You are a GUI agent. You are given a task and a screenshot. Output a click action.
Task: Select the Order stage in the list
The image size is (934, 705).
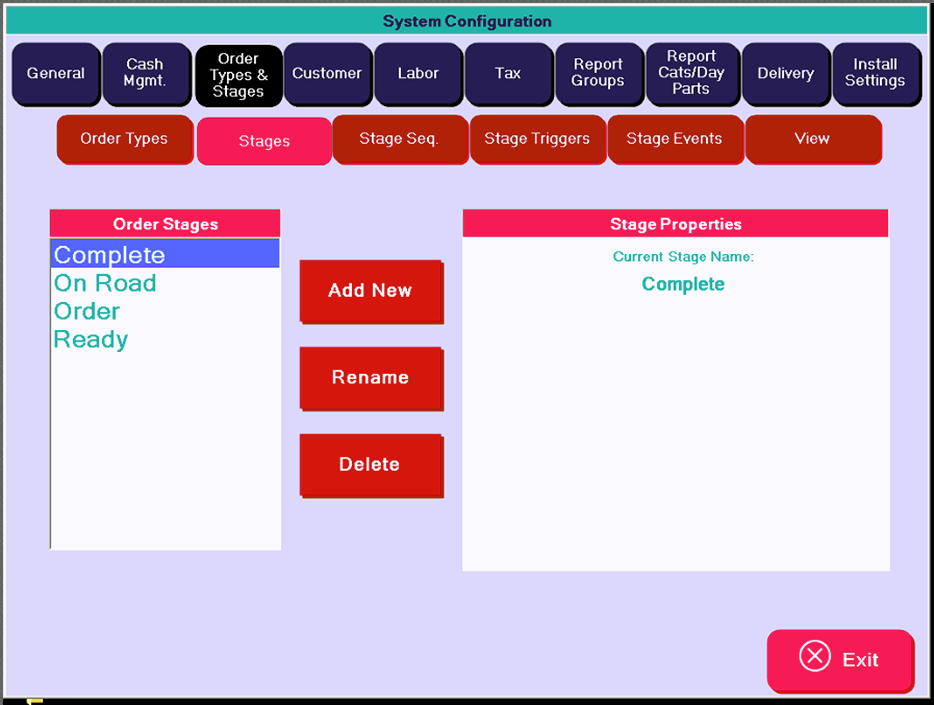pyautogui.click(x=165, y=311)
